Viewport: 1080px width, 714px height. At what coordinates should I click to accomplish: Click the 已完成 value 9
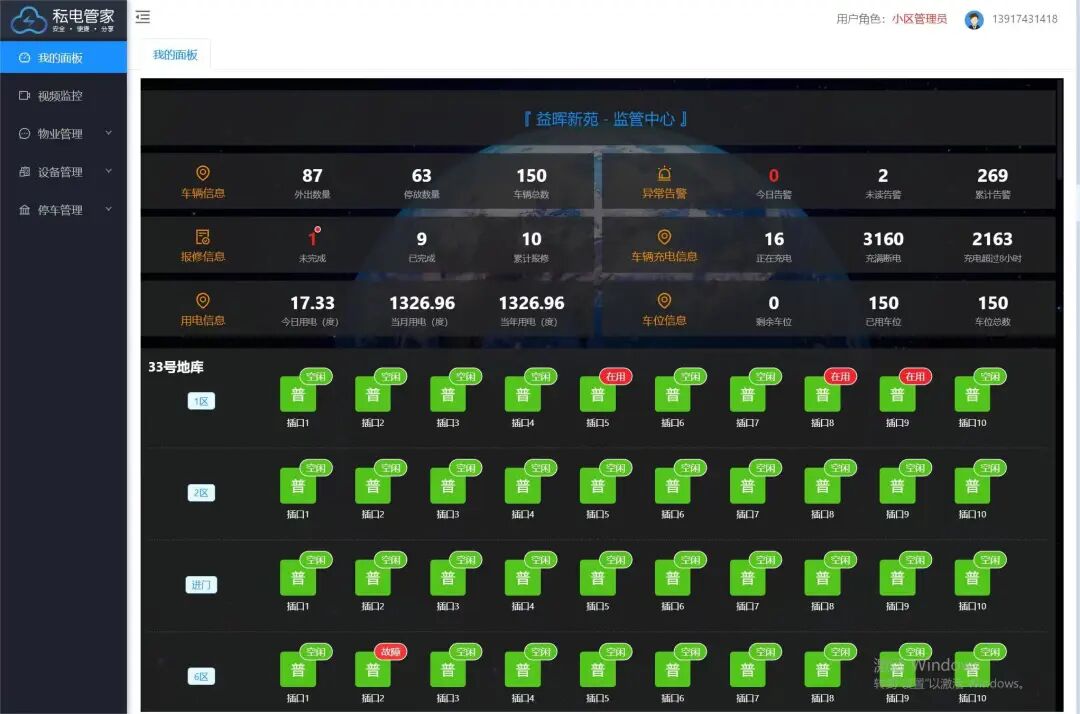422,239
